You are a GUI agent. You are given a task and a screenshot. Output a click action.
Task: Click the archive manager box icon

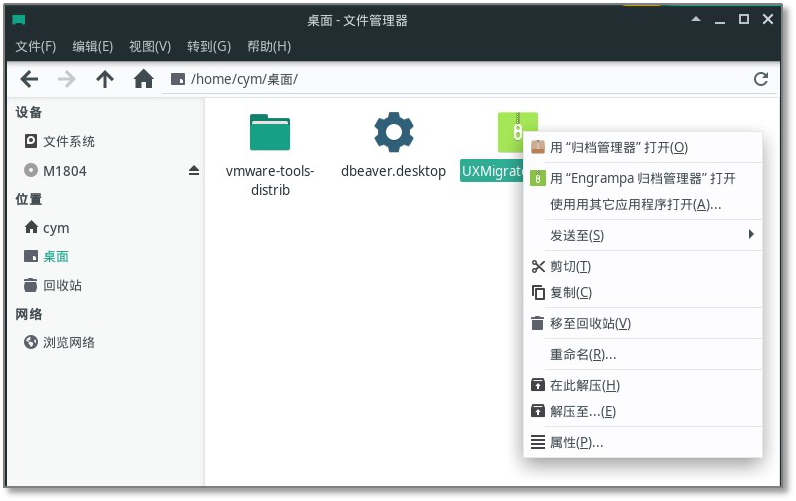coord(538,147)
